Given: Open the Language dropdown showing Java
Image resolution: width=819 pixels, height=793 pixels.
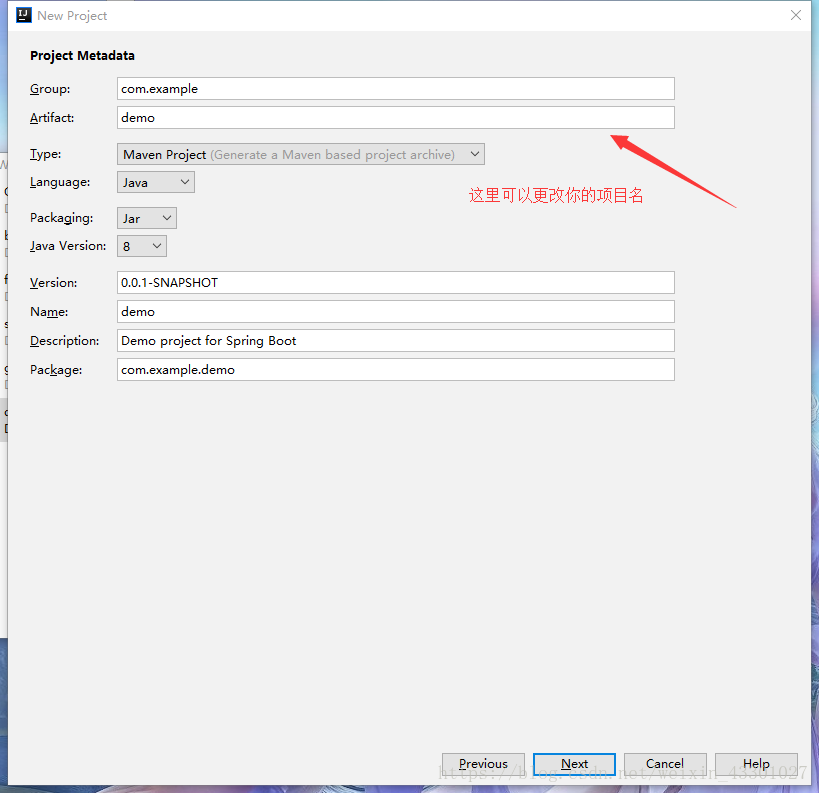Looking at the screenshot, I should pos(156,182).
